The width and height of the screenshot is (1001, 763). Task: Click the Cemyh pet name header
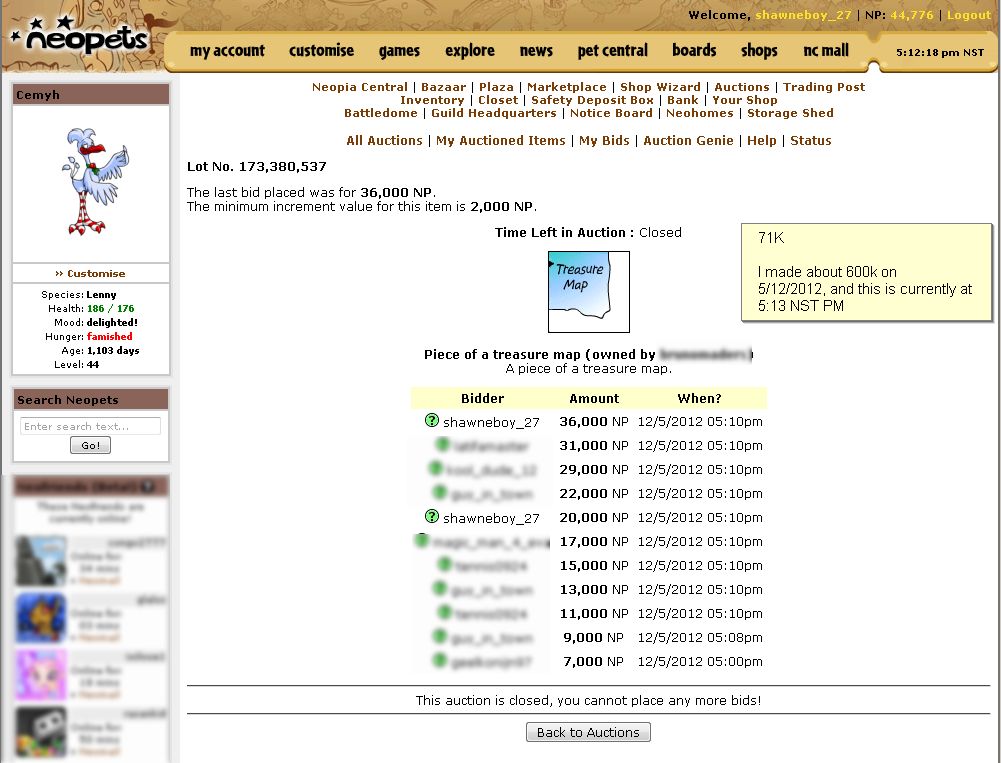point(91,94)
